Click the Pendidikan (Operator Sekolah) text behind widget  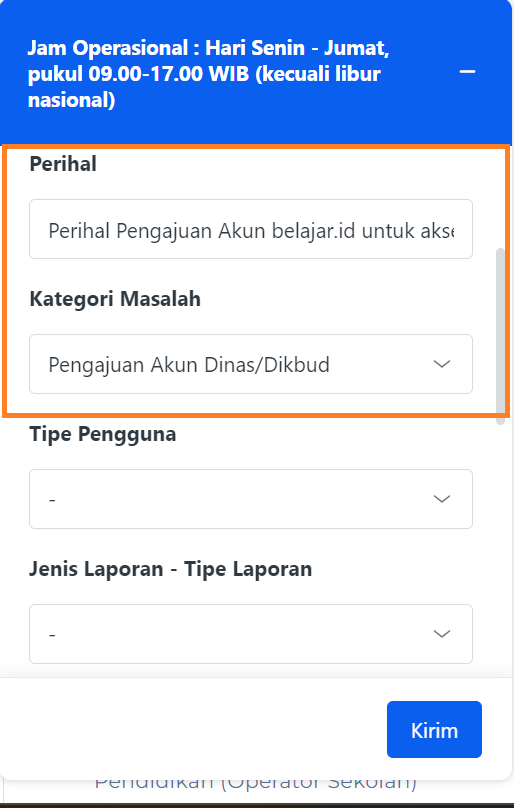click(256, 782)
